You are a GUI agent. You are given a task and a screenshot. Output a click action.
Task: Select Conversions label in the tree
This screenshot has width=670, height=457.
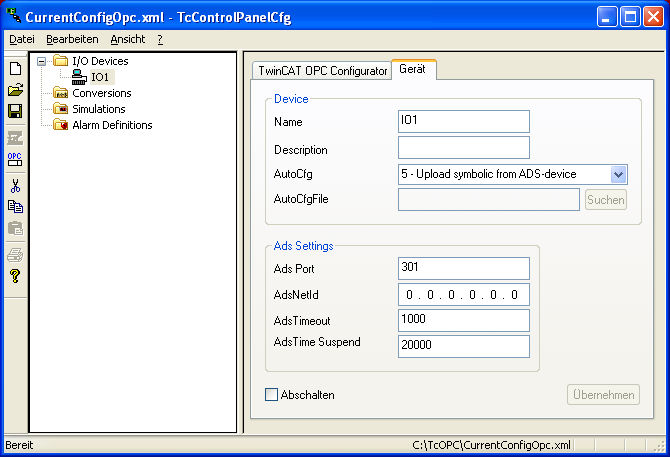[102, 93]
